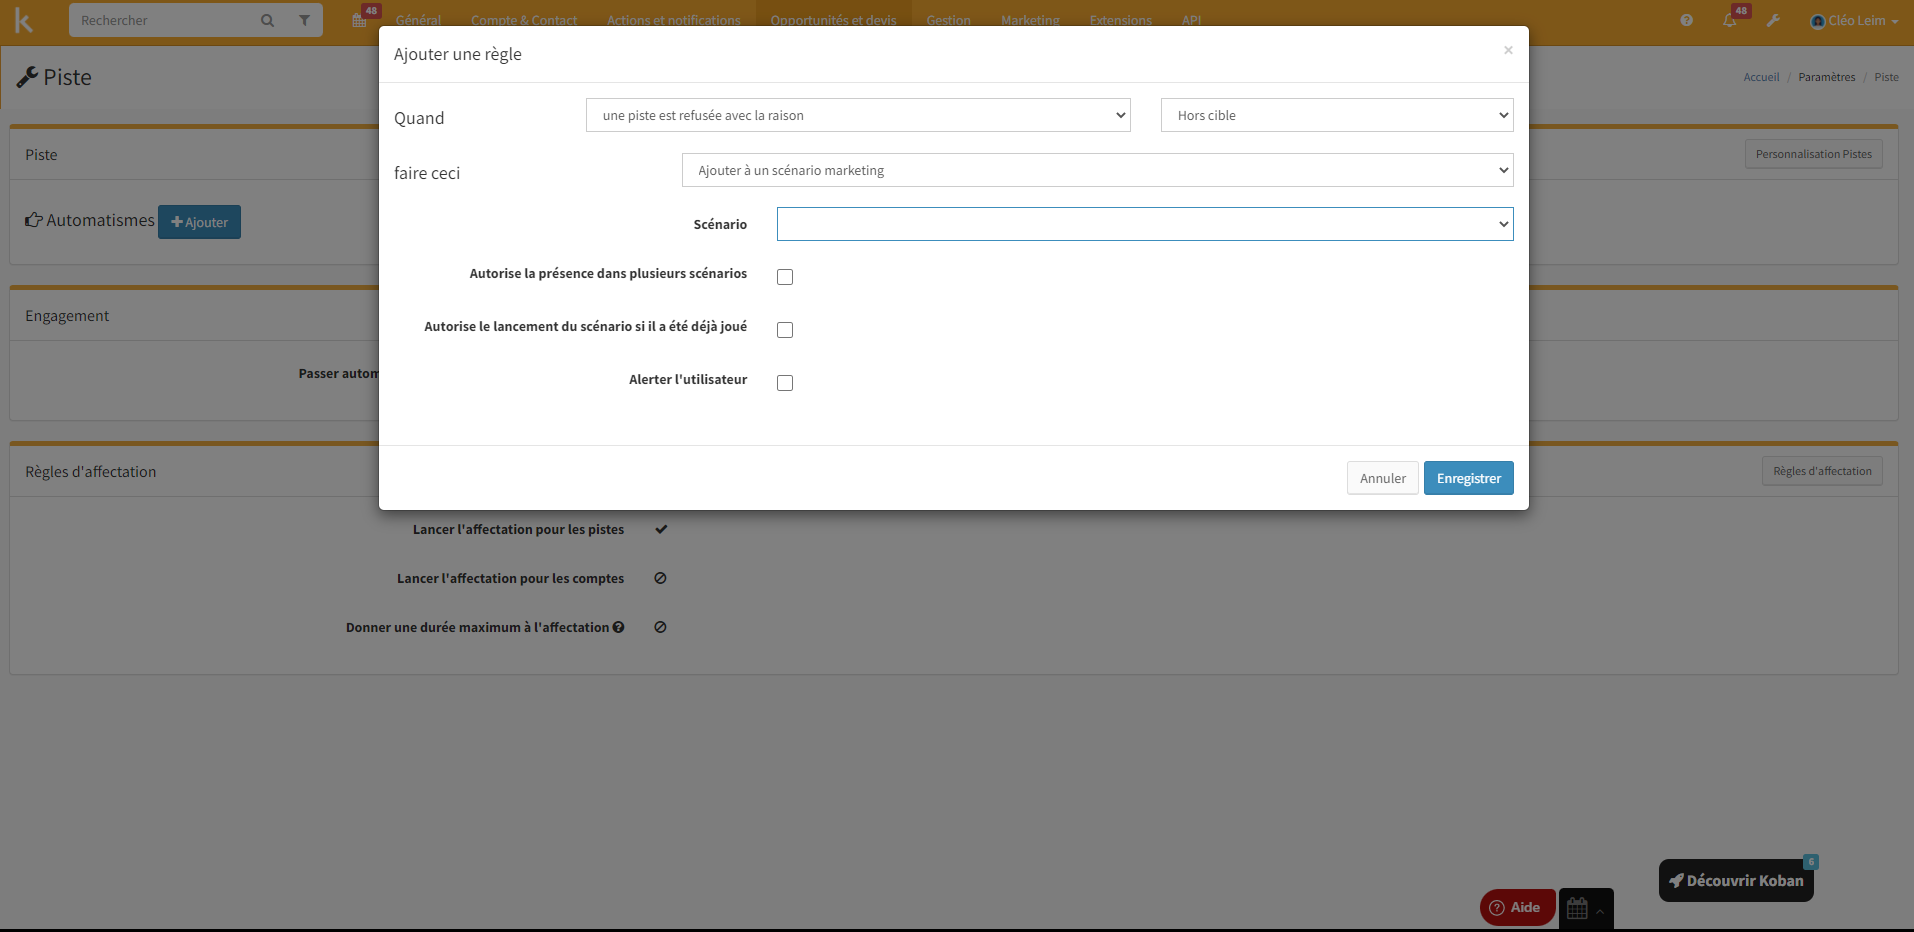Open the Gestion menu

click(948, 20)
